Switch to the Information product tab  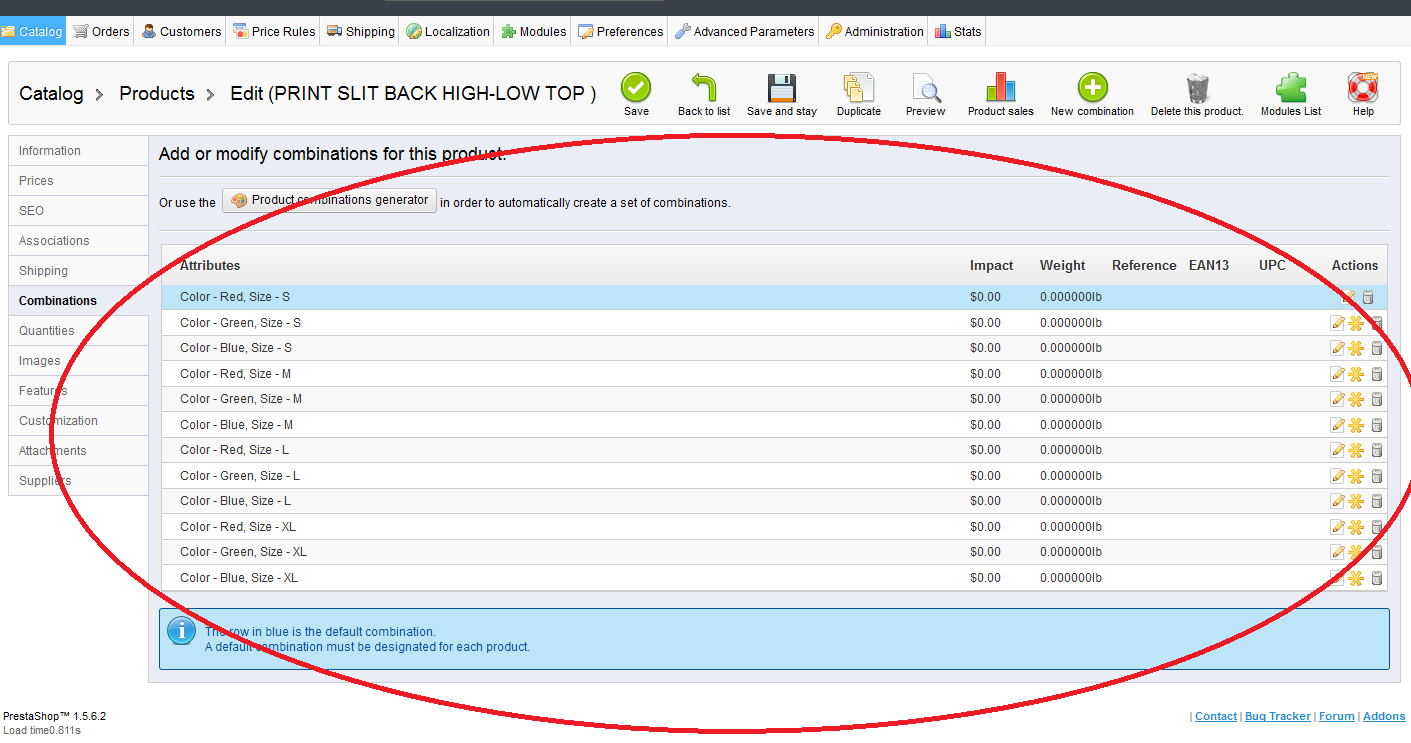point(78,151)
